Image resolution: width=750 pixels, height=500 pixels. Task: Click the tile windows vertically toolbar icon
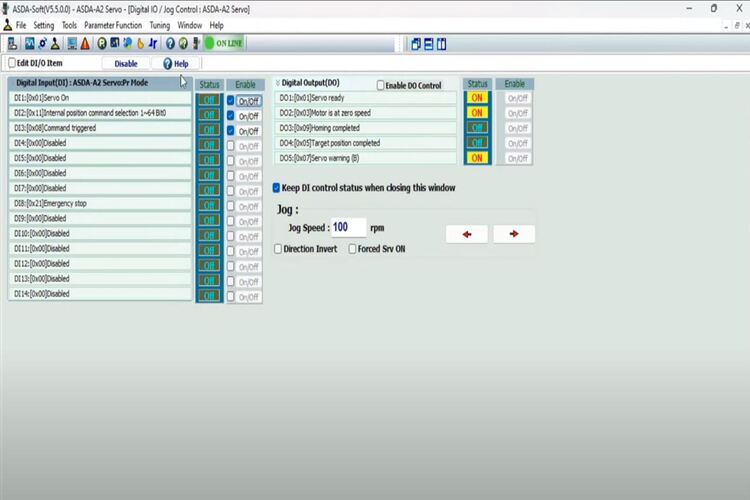point(441,43)
